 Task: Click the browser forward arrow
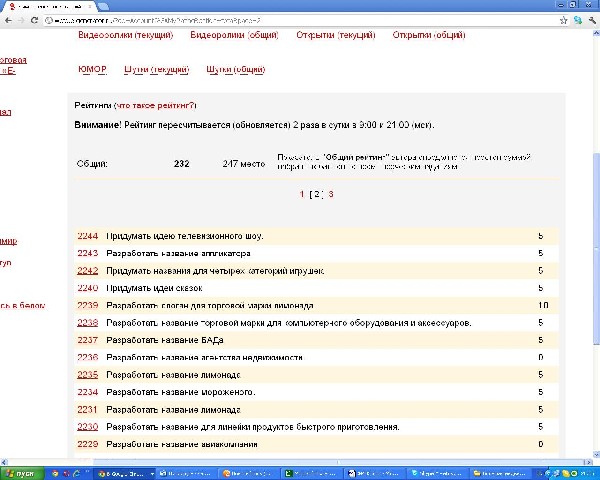tap(21, 20)
